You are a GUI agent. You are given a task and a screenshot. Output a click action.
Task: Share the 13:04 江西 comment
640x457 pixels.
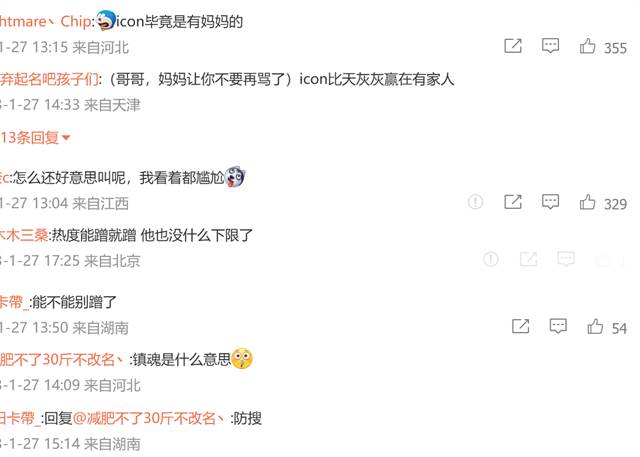tap(513, 202)
